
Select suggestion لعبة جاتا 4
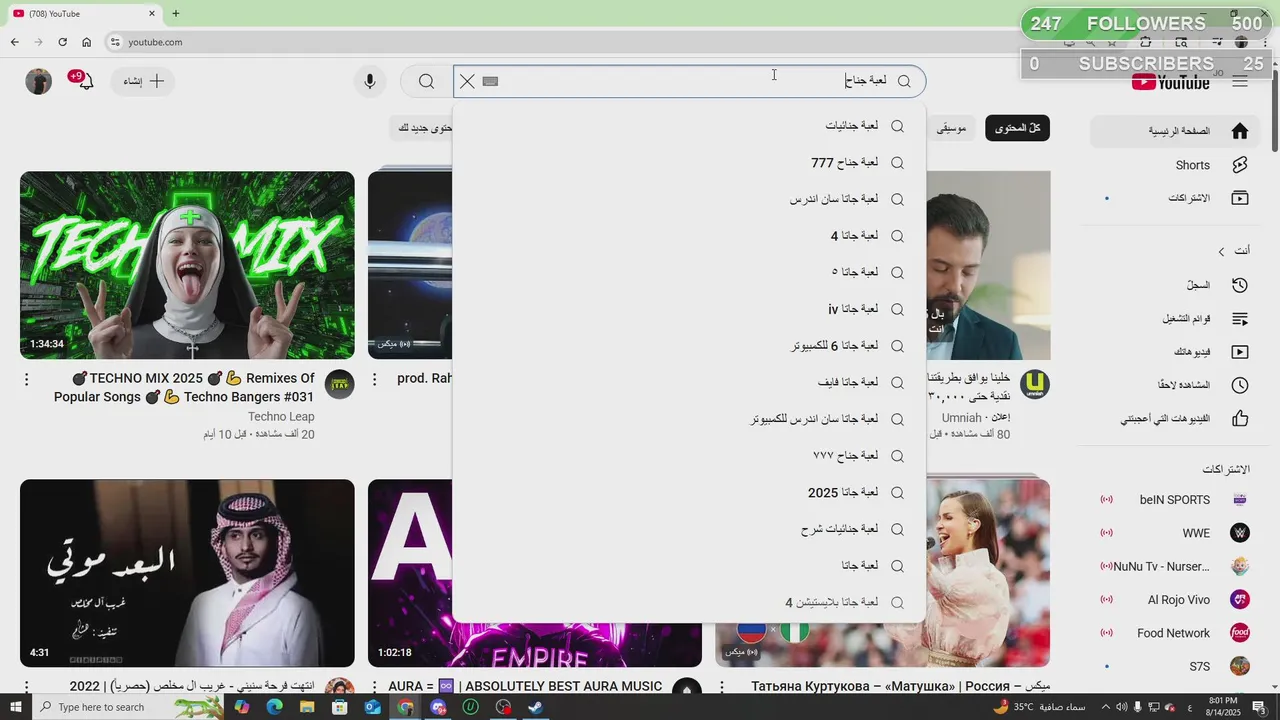(x=689, y=236)
